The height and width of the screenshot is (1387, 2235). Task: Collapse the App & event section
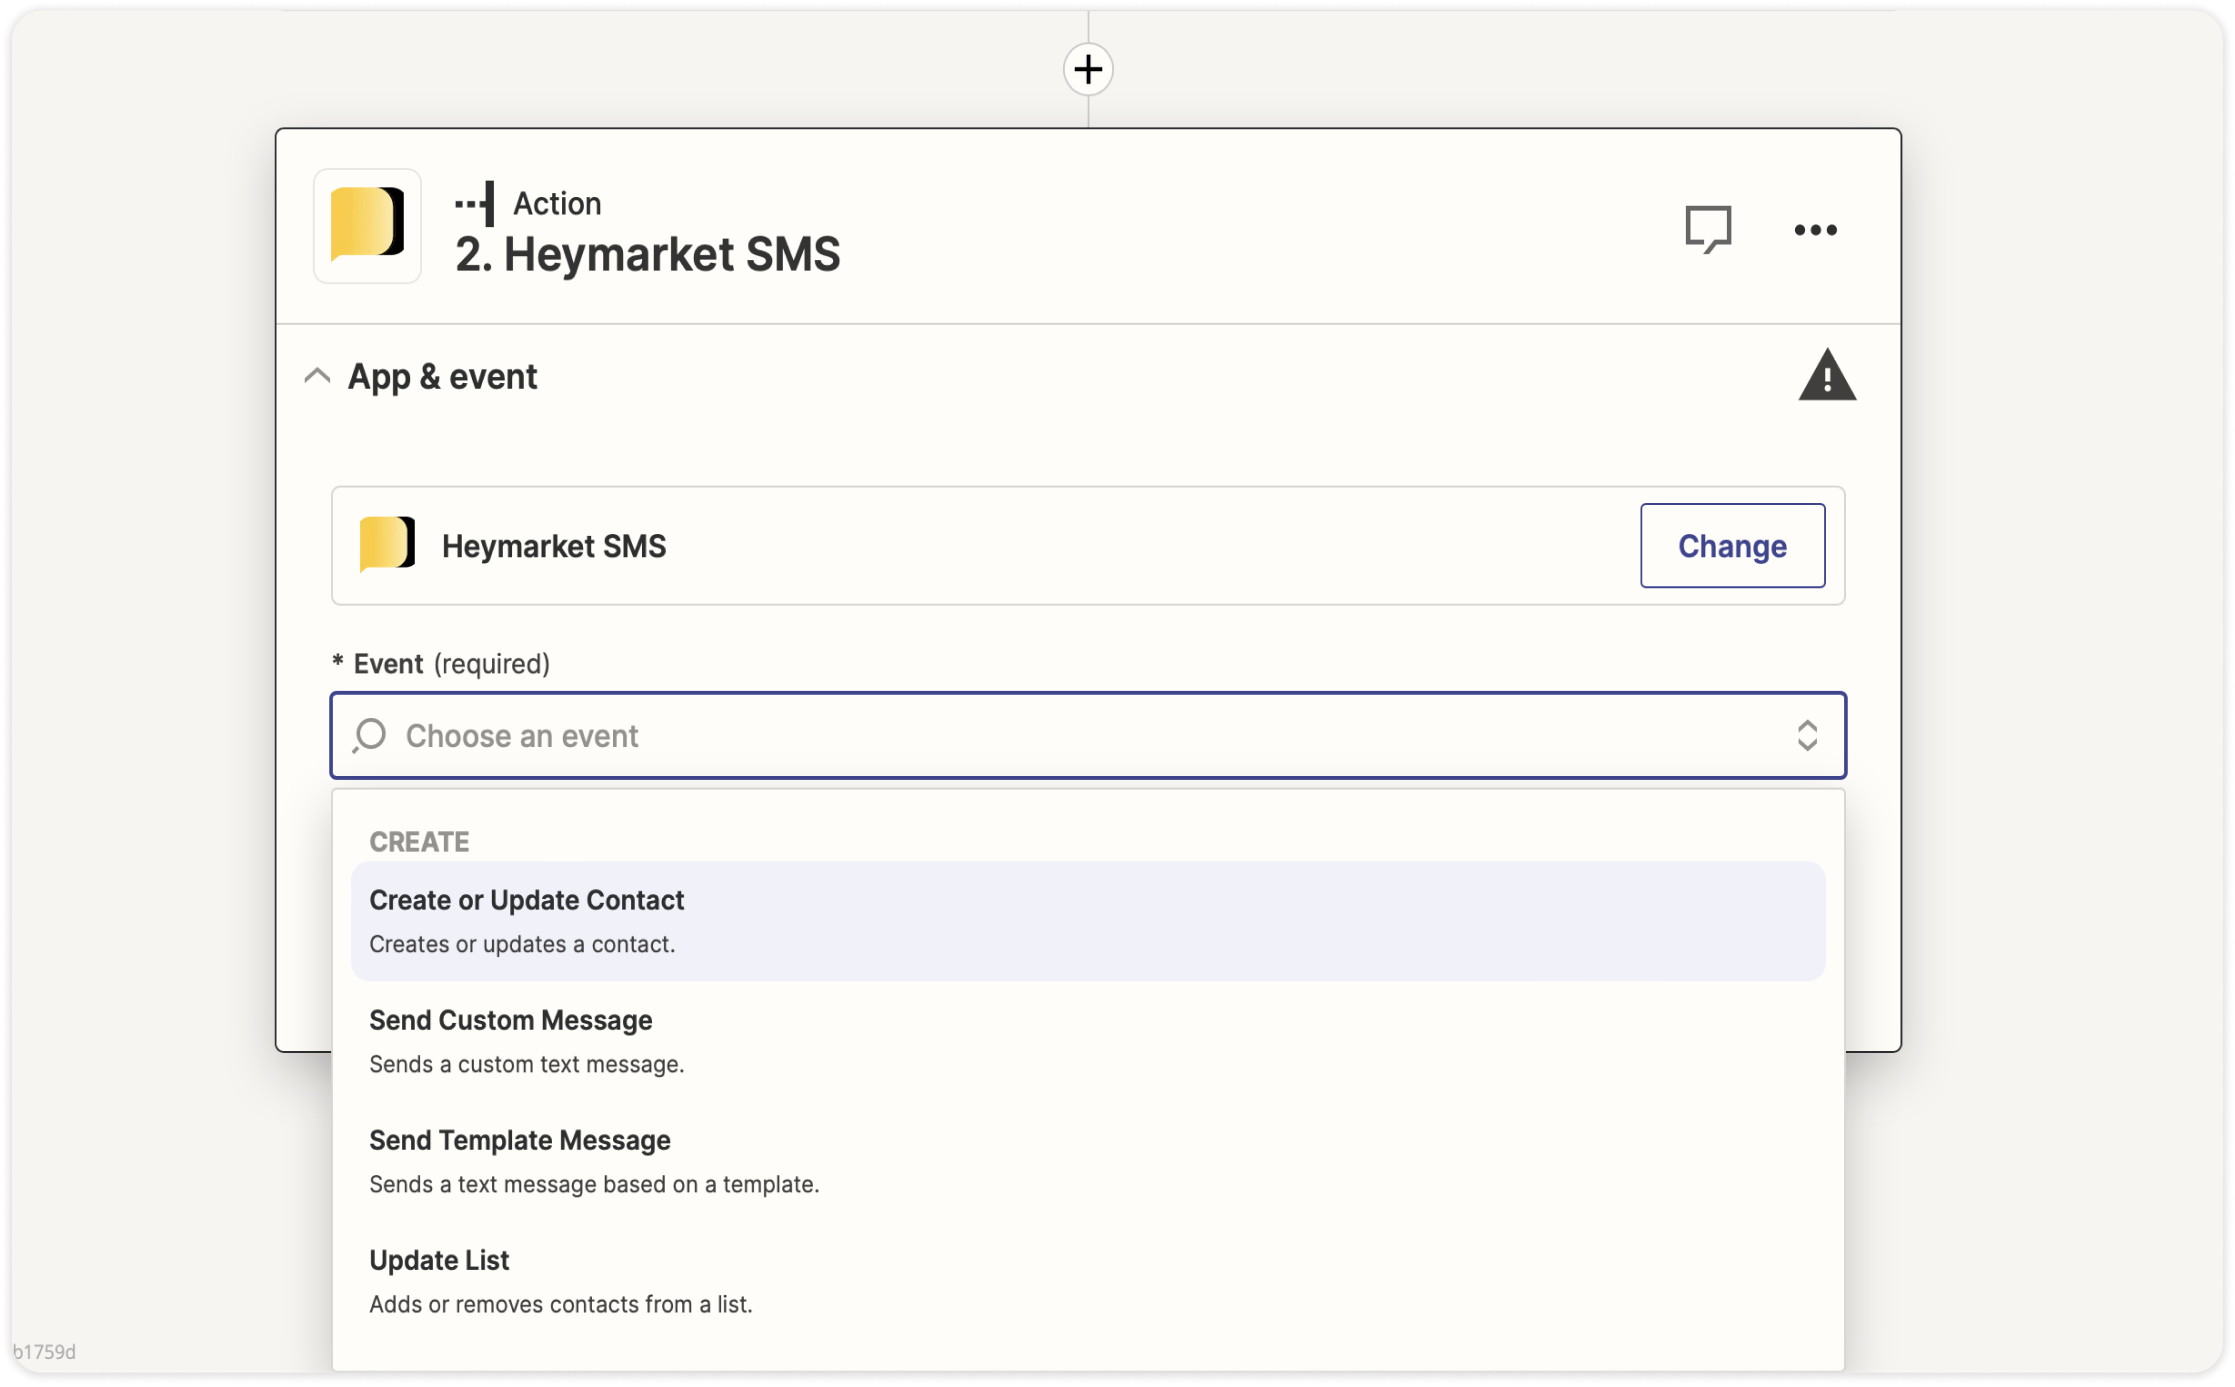pyautogui.click(x=317, y=376)
